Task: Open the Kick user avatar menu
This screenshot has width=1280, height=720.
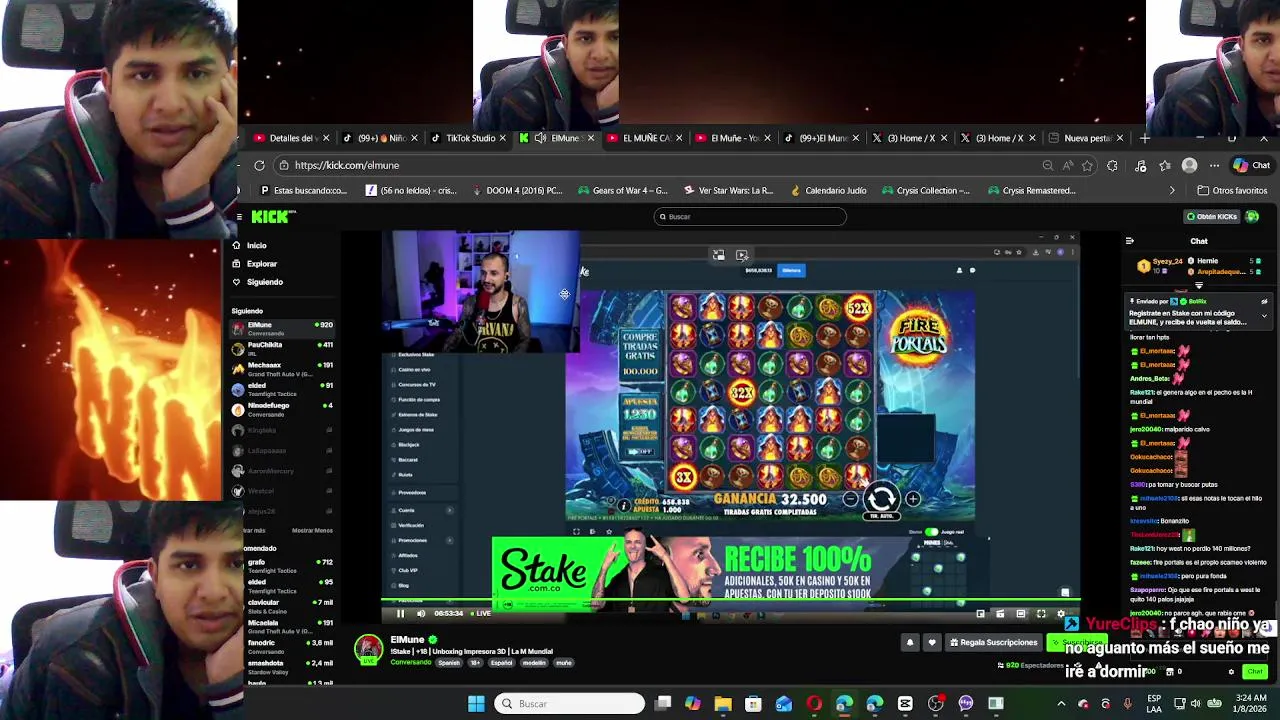Action: click(x=1252, y=216)
